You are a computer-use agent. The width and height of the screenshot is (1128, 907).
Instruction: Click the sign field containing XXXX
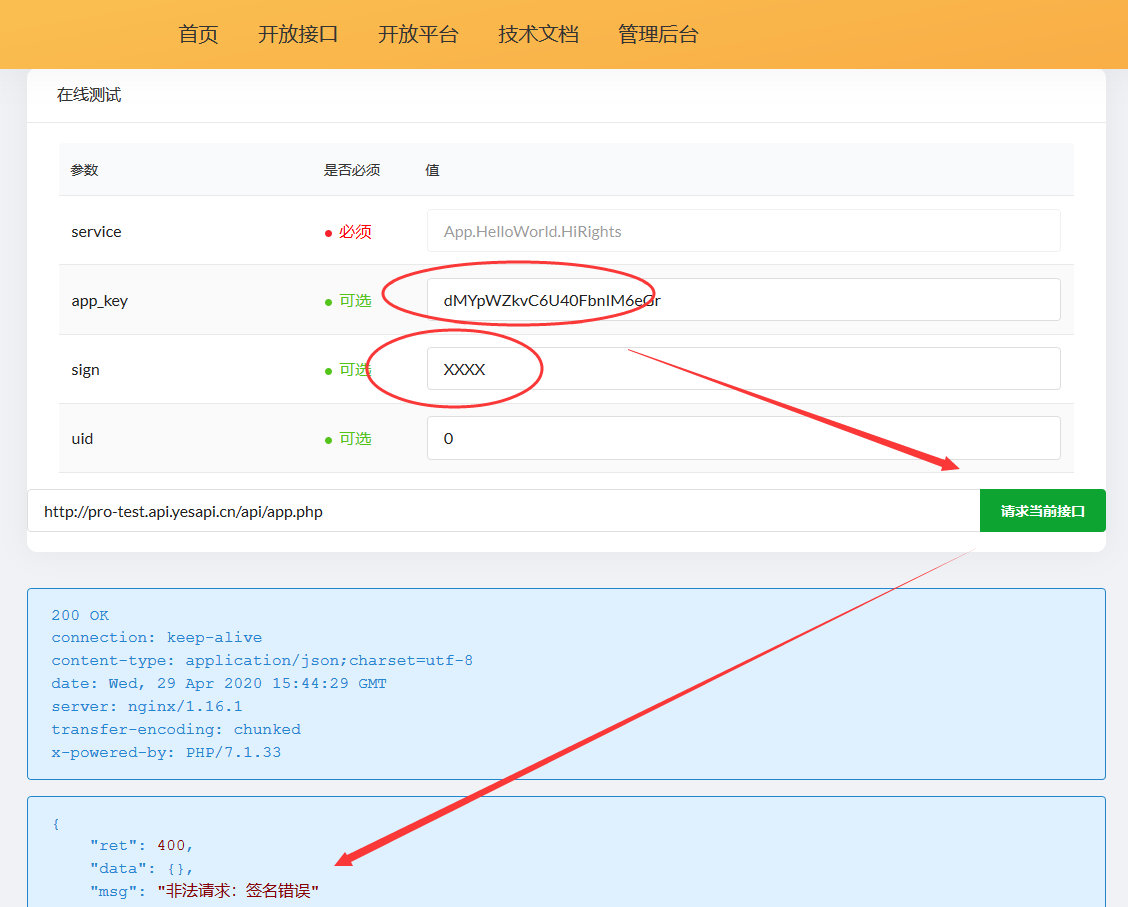pos(743,369)
